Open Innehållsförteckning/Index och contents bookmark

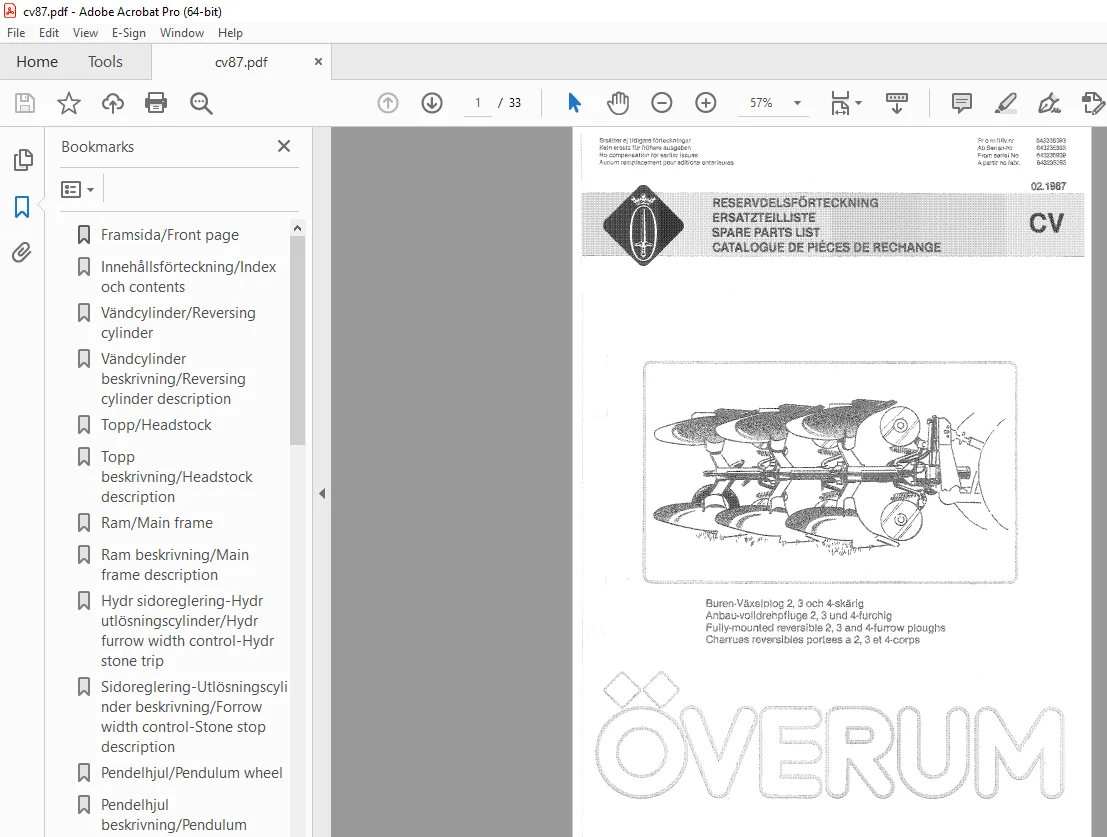pos(189,277)
